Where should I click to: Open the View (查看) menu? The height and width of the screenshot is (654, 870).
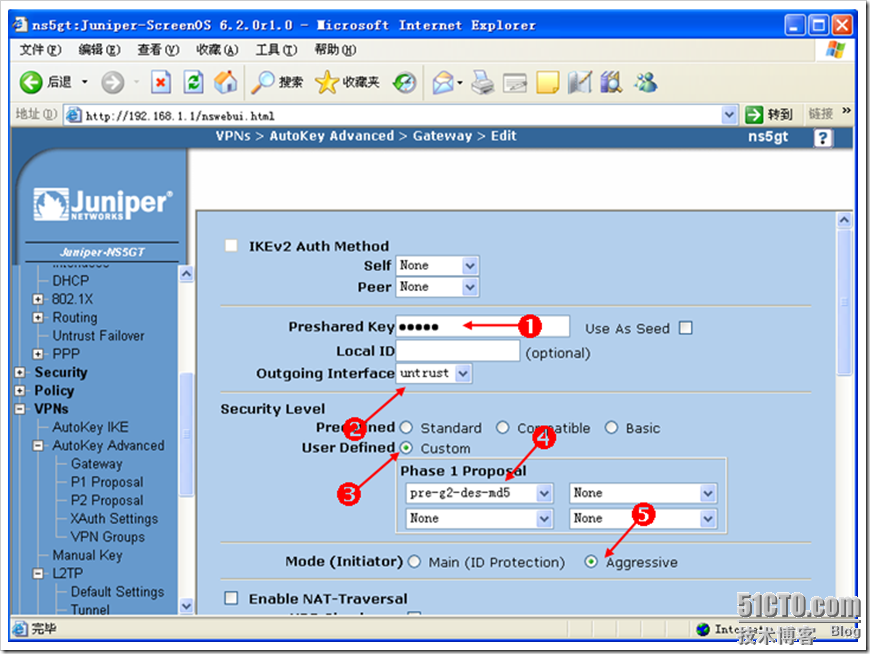click(x=158, y=50)
